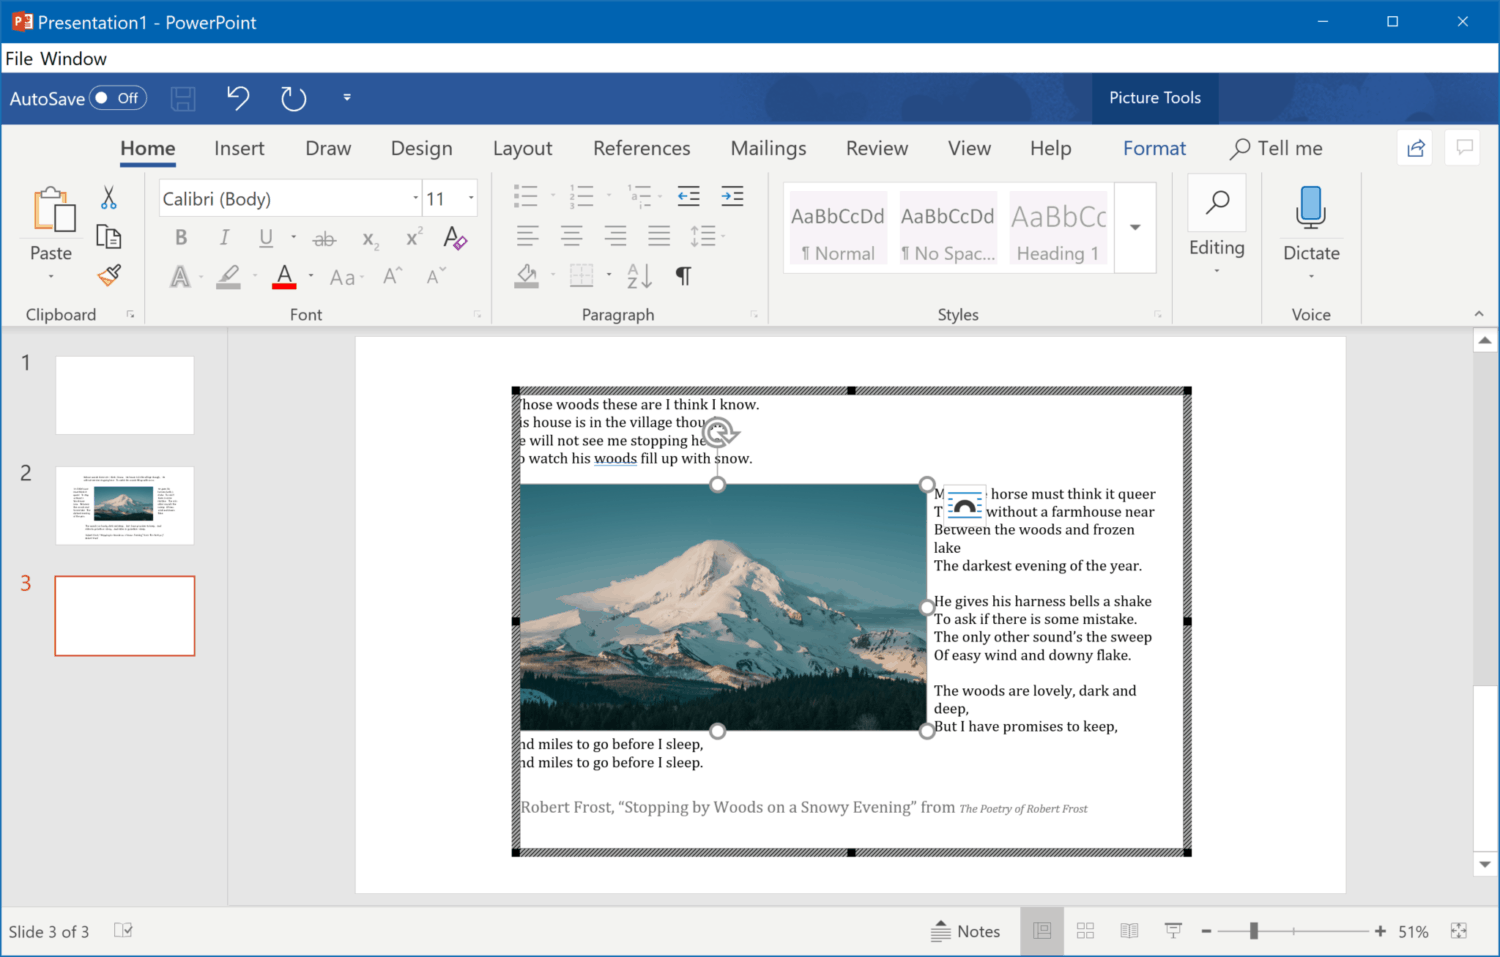Toggle Superscript formatting
Screen dimensions: 1500x957
(x=413, y=237)
